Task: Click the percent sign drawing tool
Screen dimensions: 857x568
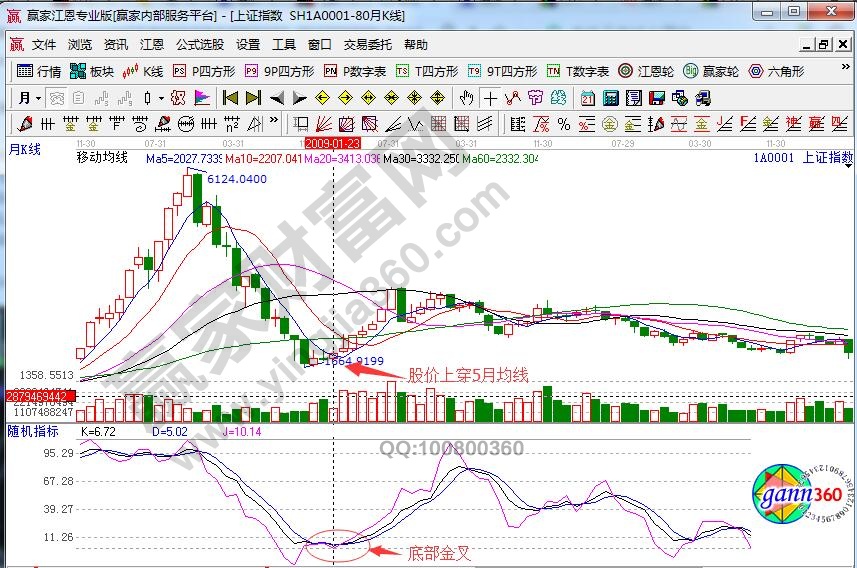Action: 564,124
